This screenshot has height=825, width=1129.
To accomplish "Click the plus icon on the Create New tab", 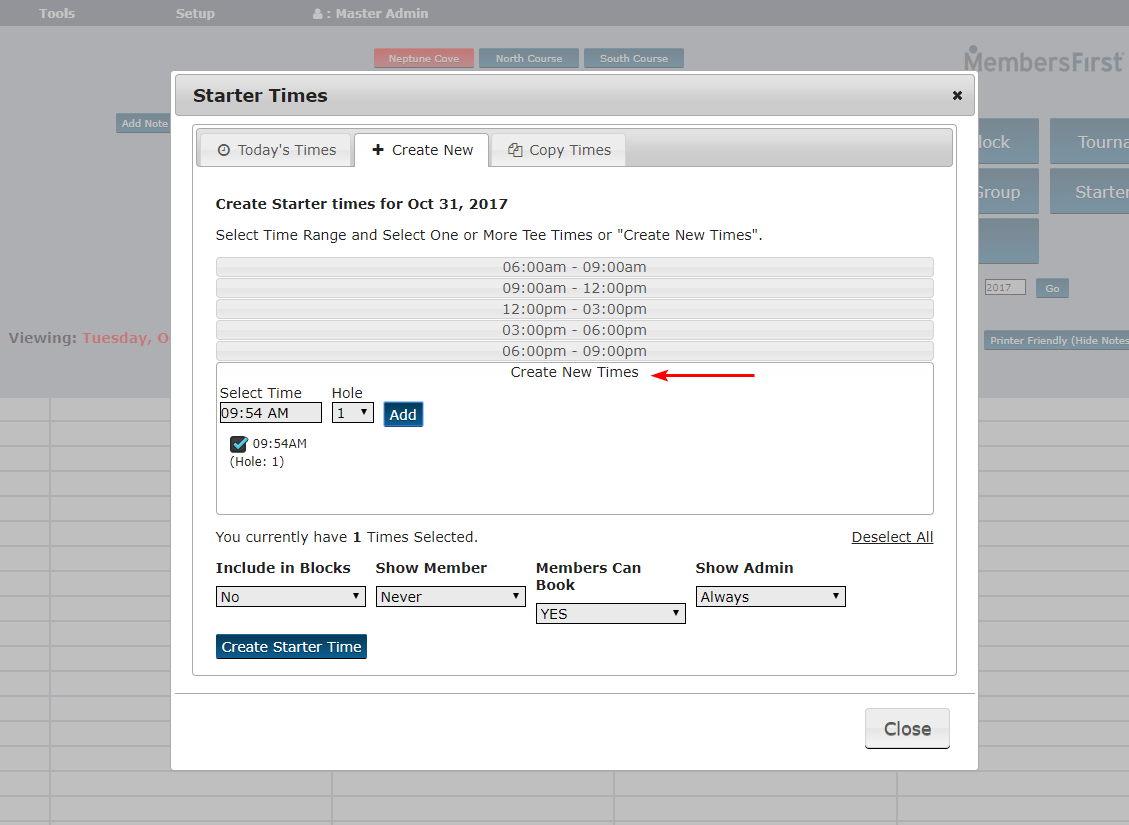I will (379, 149).
